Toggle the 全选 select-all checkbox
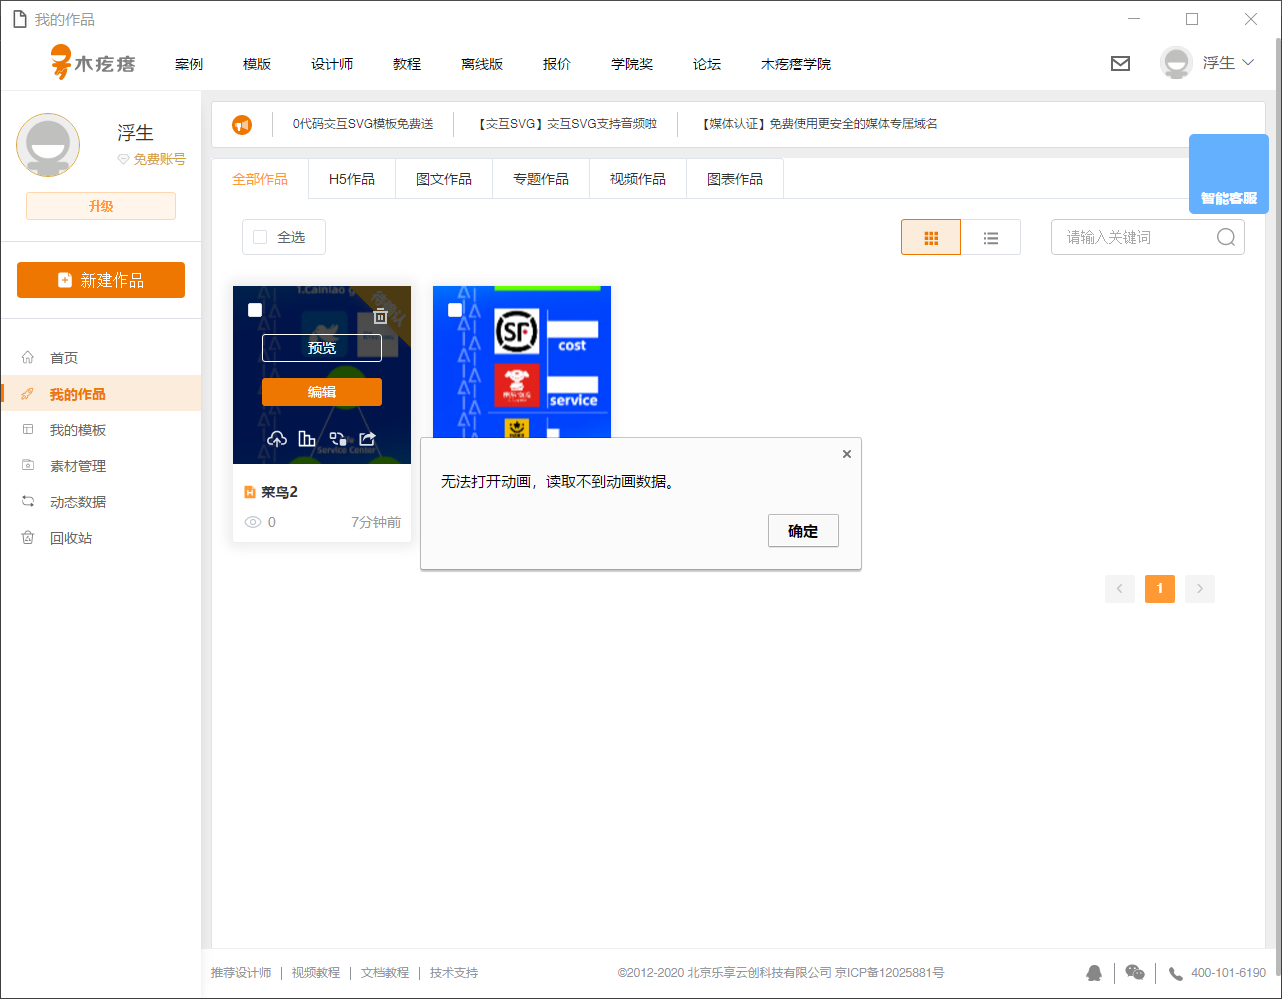This screenshot has width=1282, height=999. point(260,237)
